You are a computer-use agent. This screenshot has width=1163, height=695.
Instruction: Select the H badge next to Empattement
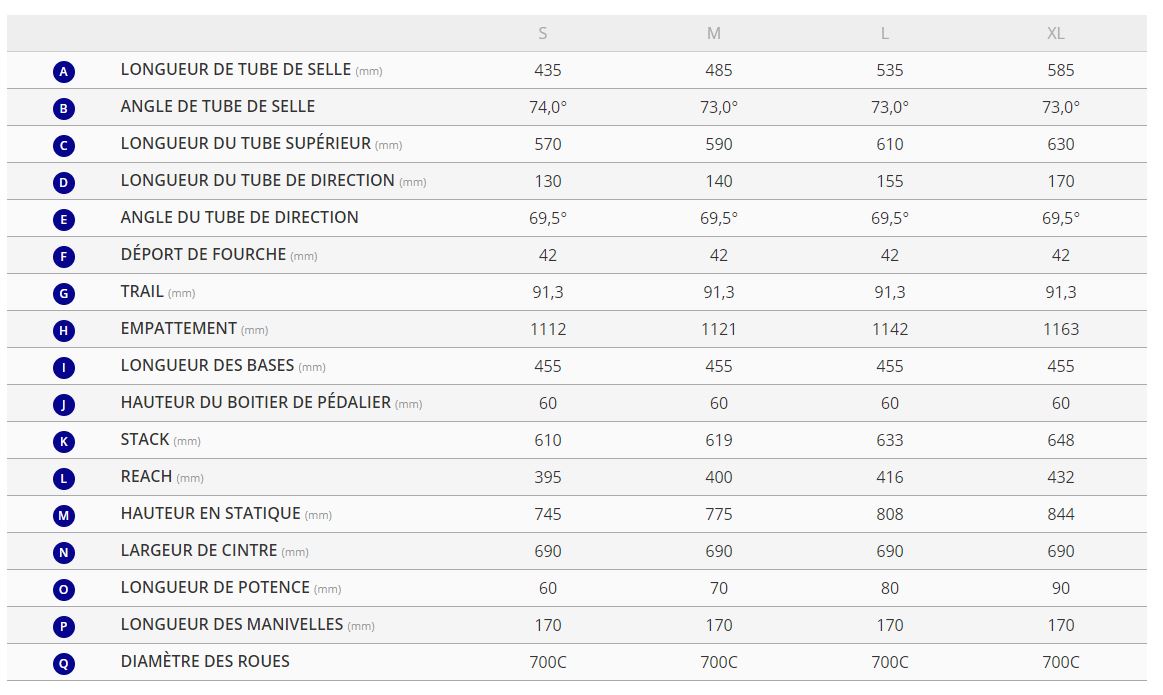(x=63, y=331)
